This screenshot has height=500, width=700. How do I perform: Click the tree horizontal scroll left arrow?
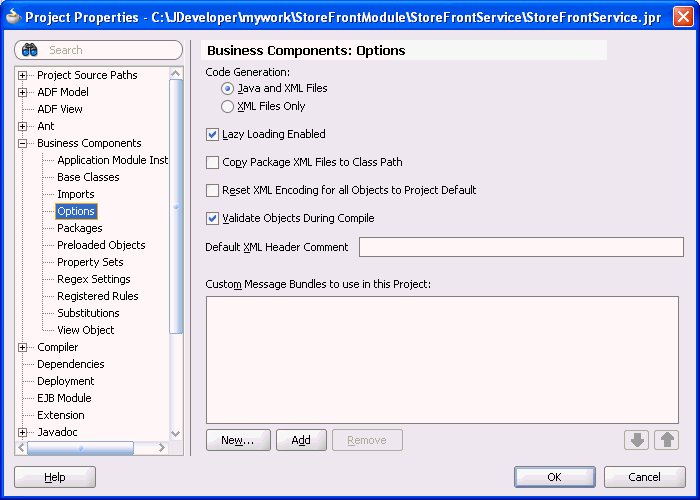(x=21, y=447)
